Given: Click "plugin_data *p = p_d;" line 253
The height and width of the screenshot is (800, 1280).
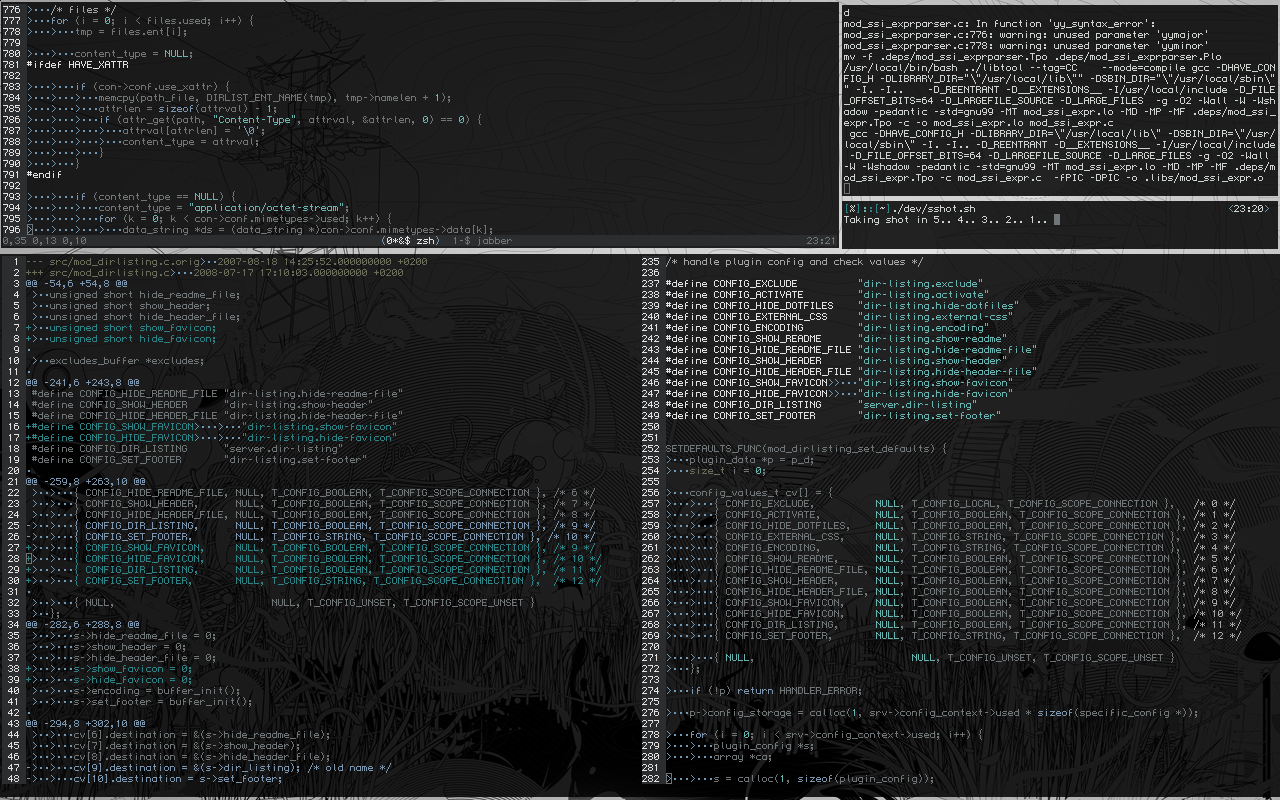Looking at the screenshot, I should click(753, 460).
